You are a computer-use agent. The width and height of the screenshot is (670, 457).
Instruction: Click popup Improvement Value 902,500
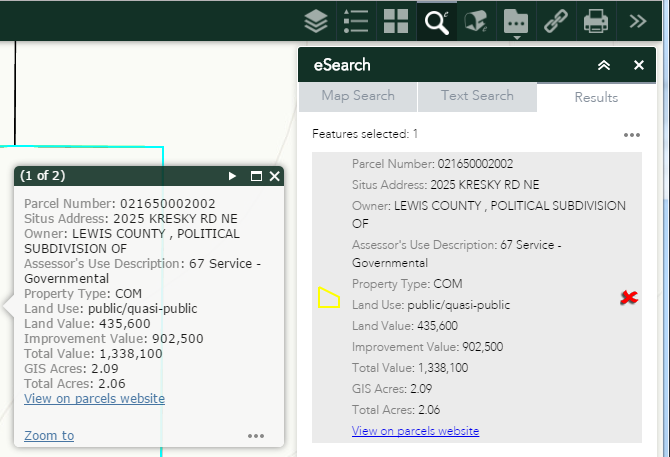[x=114, y=339]
